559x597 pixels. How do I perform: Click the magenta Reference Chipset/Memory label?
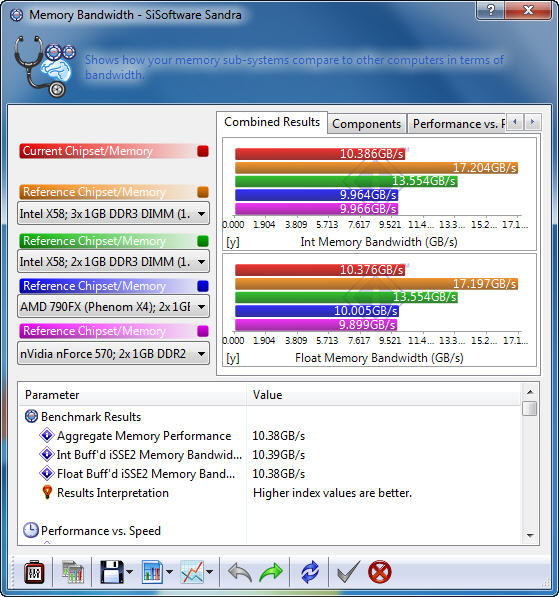(x=94, y=331)
